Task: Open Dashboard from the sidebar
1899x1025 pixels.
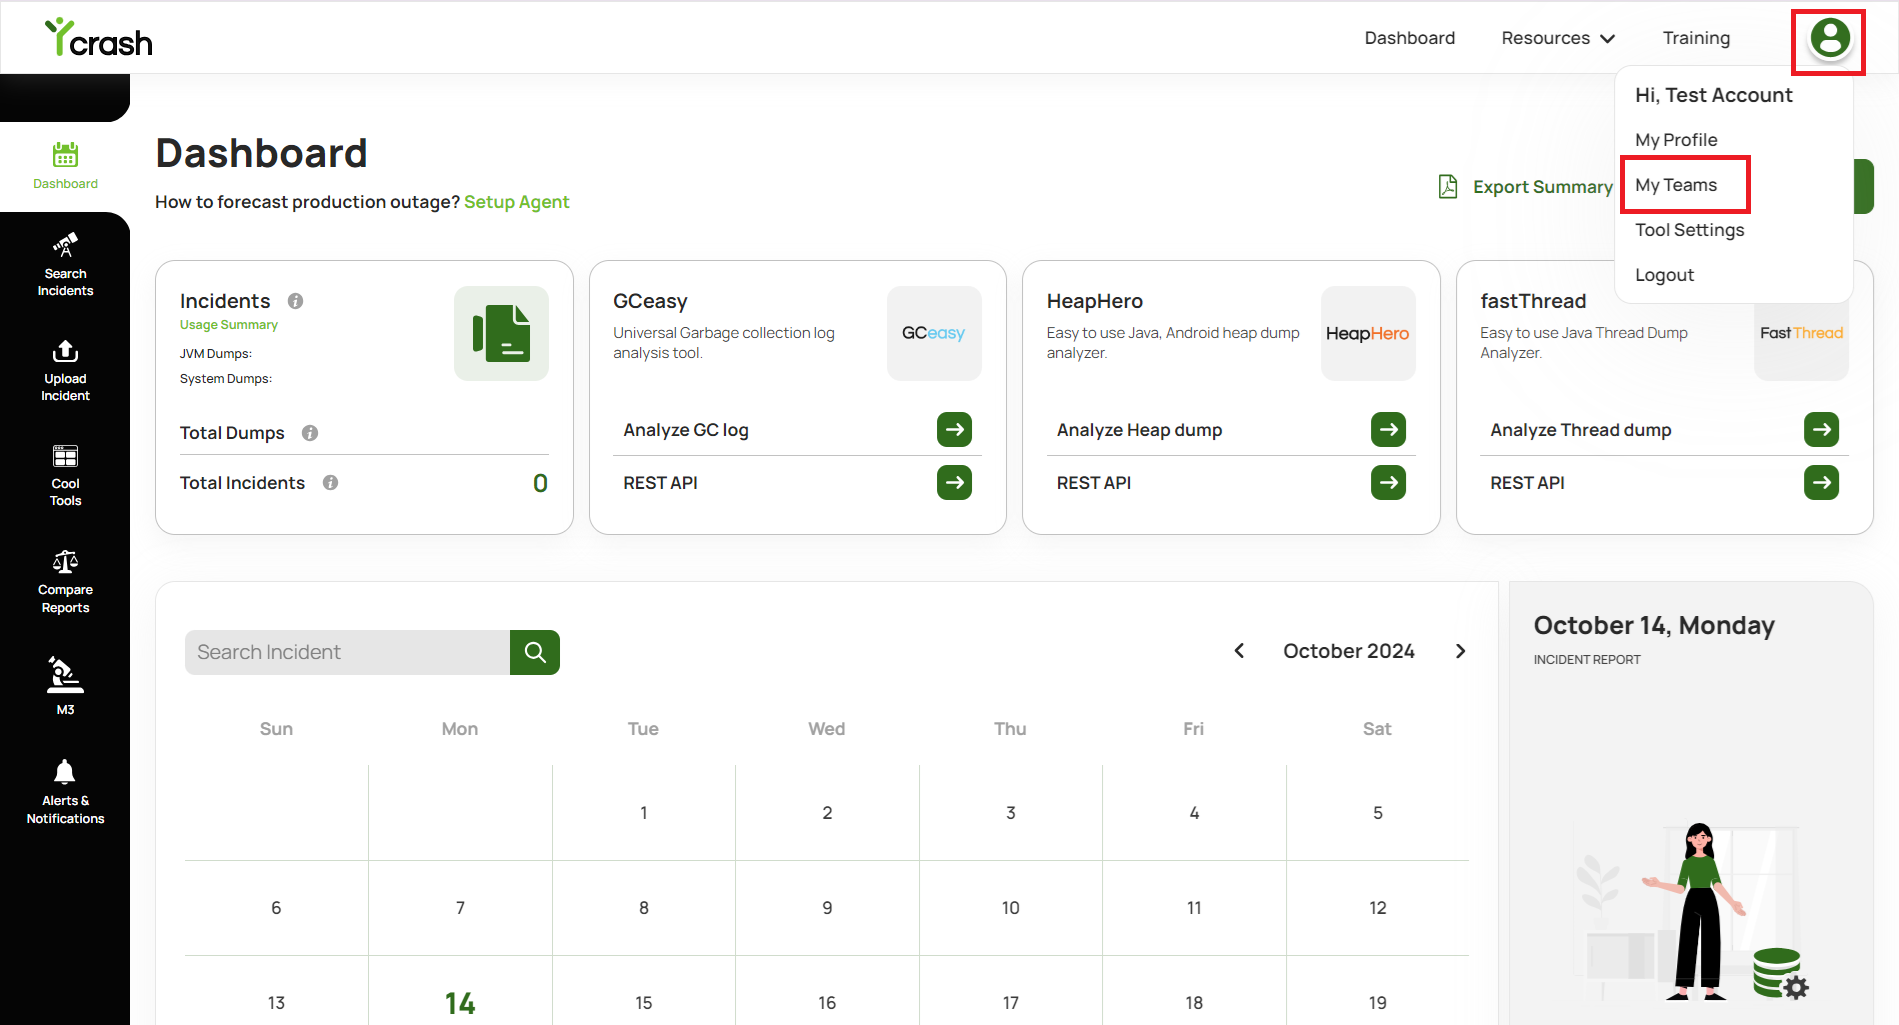Action: click(65, 166)
